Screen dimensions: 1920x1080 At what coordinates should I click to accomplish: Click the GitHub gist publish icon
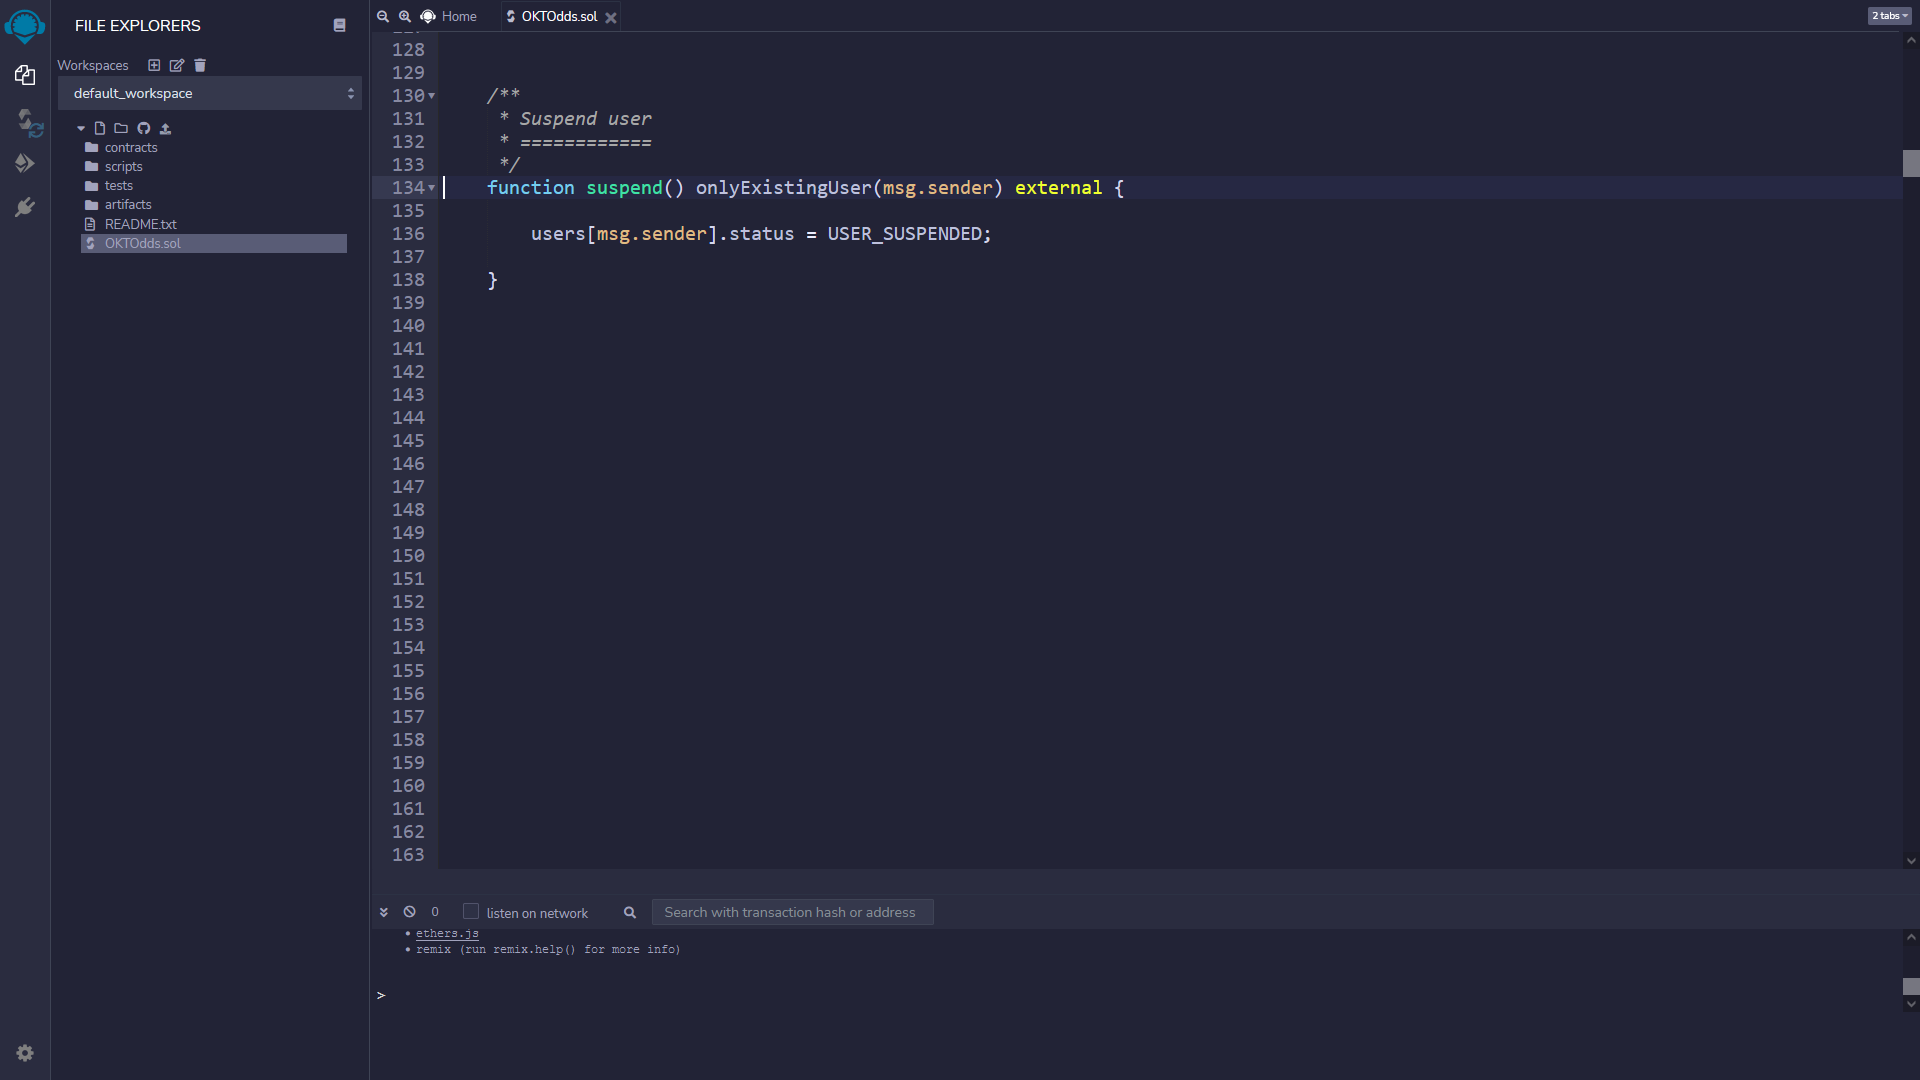pyautogui.click(x=143, y=128)
